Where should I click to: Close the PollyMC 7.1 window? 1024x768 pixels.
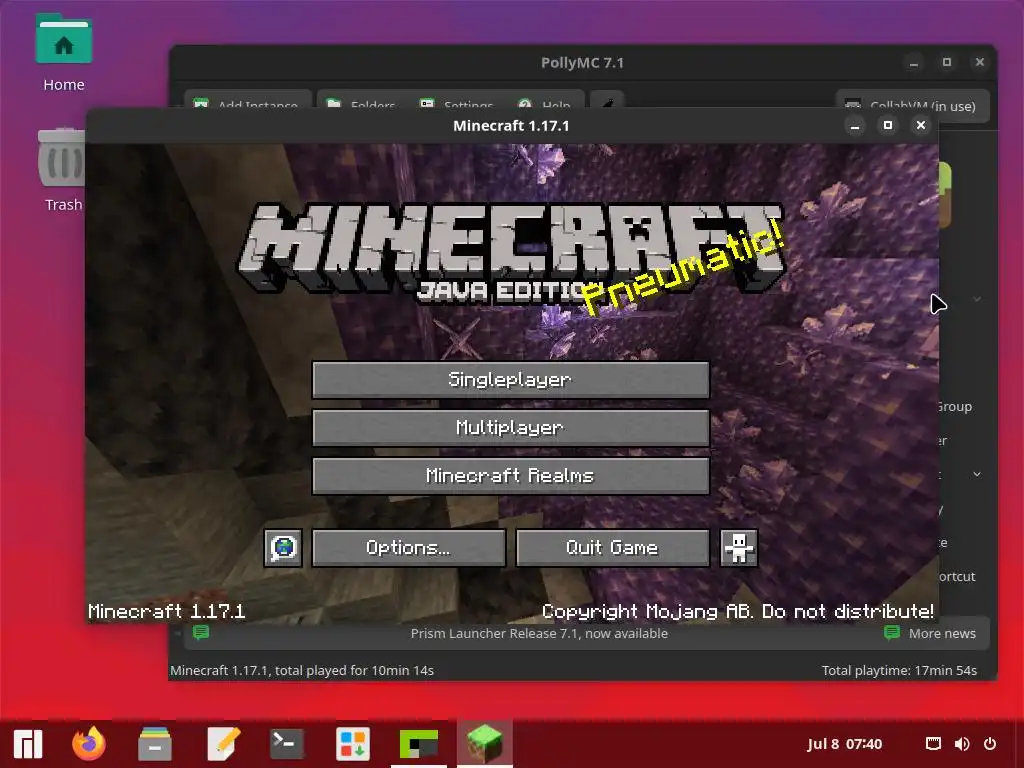point(980,63)
